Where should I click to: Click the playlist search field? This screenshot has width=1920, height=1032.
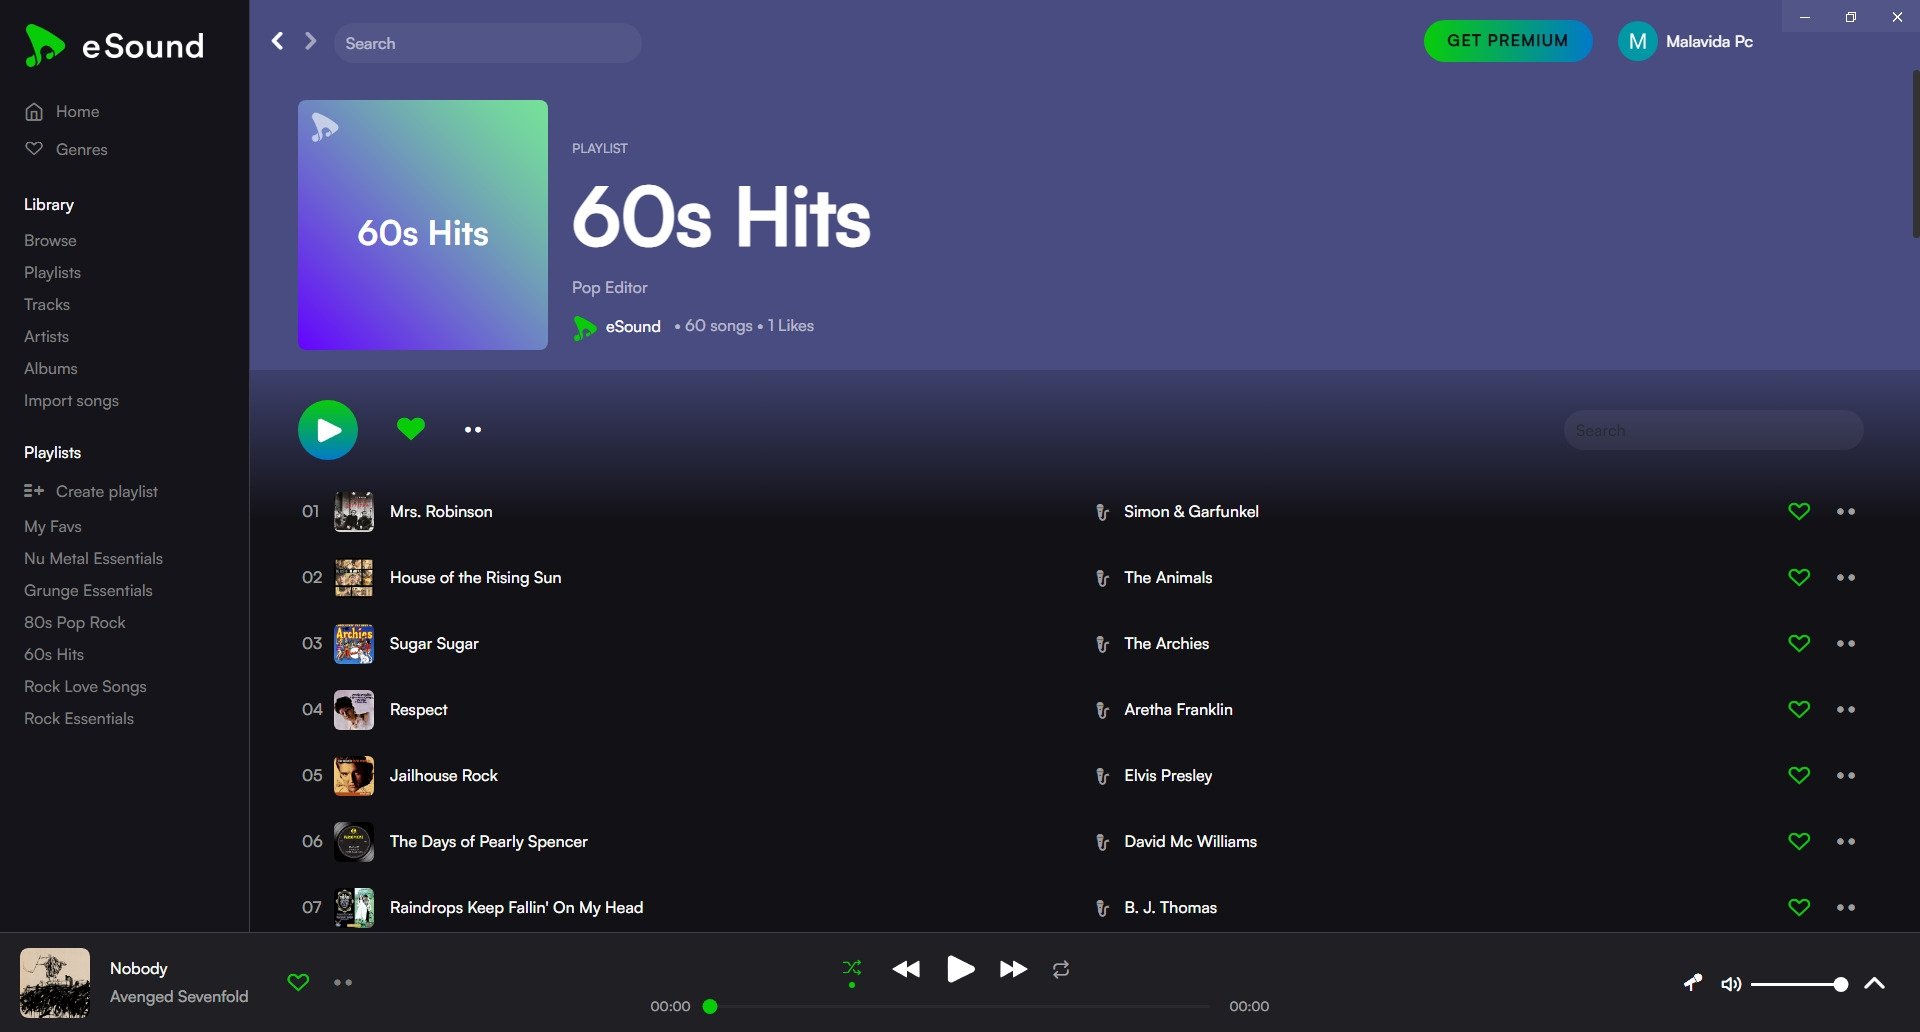click(x=1713, y=430)
